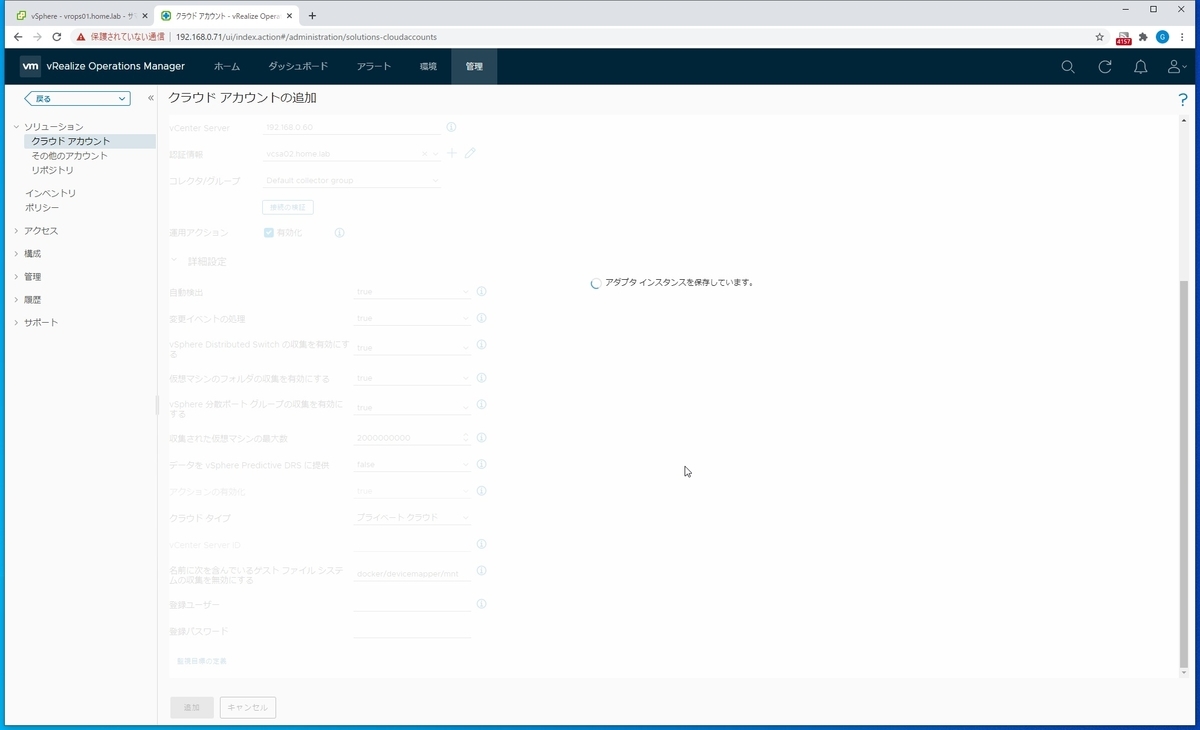Select その他のアカウント in the sidebar
The width and height of the screenshot is (1200, 730).
pyautogui.click(x=70, y=156)
